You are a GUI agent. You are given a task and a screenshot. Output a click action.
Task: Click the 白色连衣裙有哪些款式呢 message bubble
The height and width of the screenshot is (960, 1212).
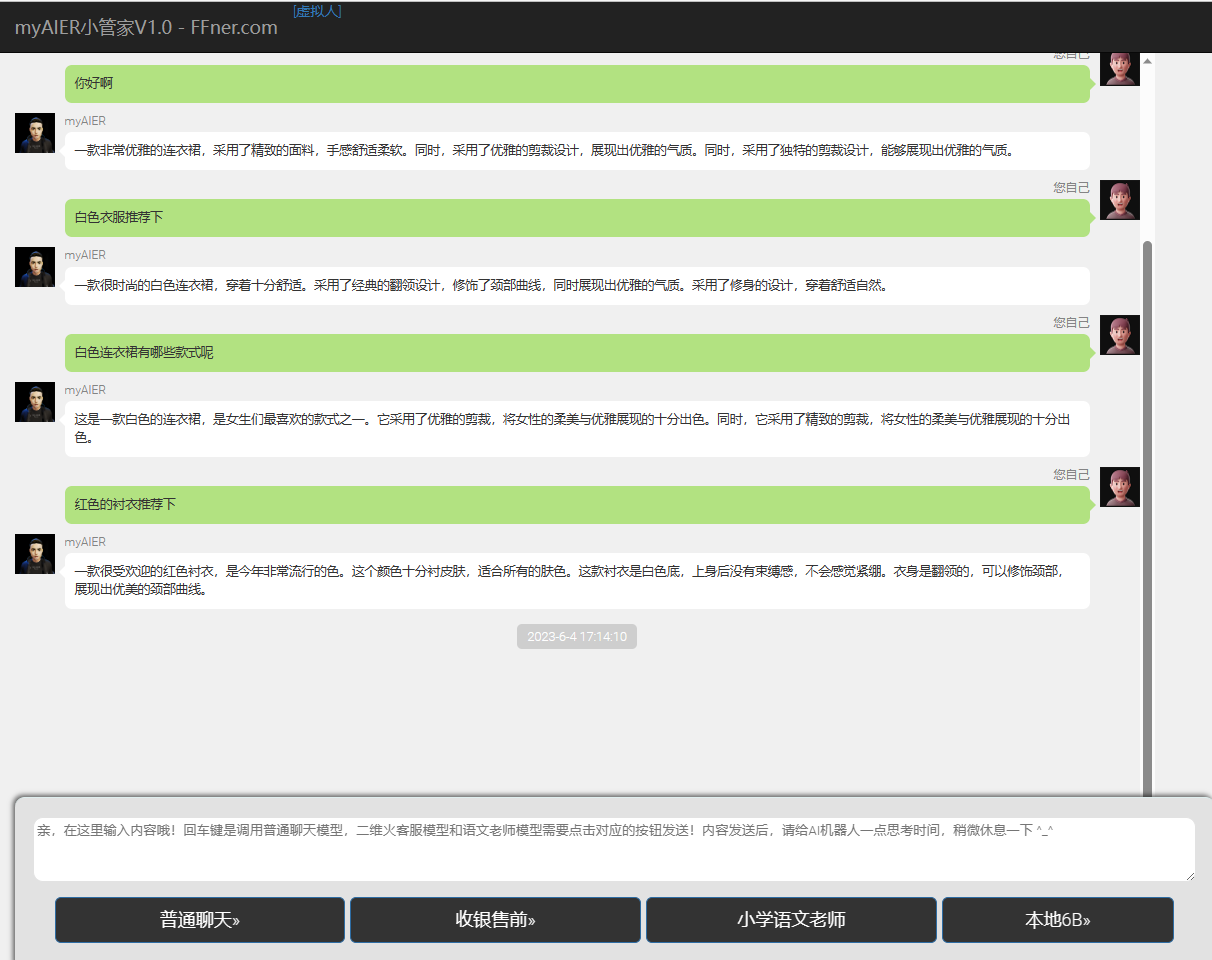(577, 353)
